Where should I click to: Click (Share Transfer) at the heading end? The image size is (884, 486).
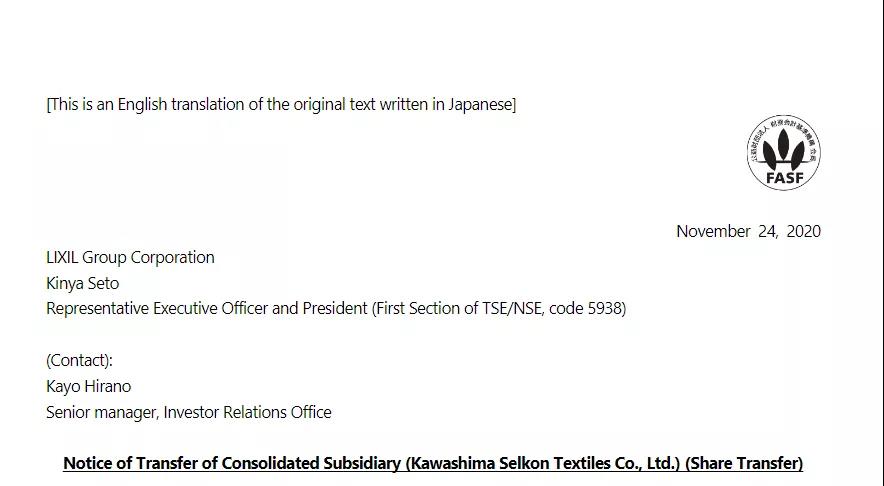(744, 463)
